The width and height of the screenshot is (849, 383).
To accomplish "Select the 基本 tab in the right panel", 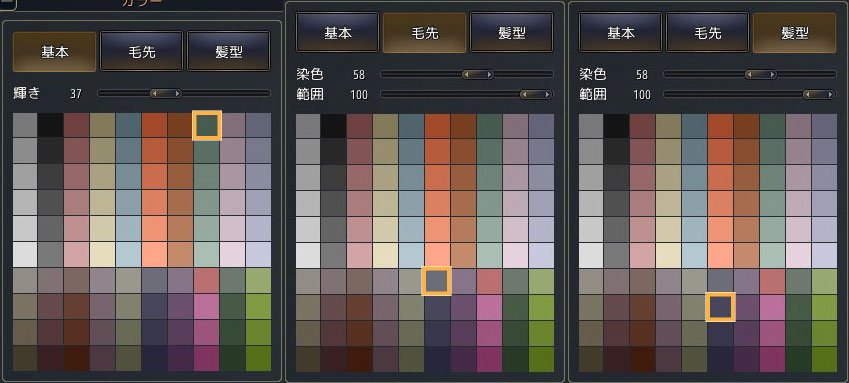I will (x=621, y=33).
